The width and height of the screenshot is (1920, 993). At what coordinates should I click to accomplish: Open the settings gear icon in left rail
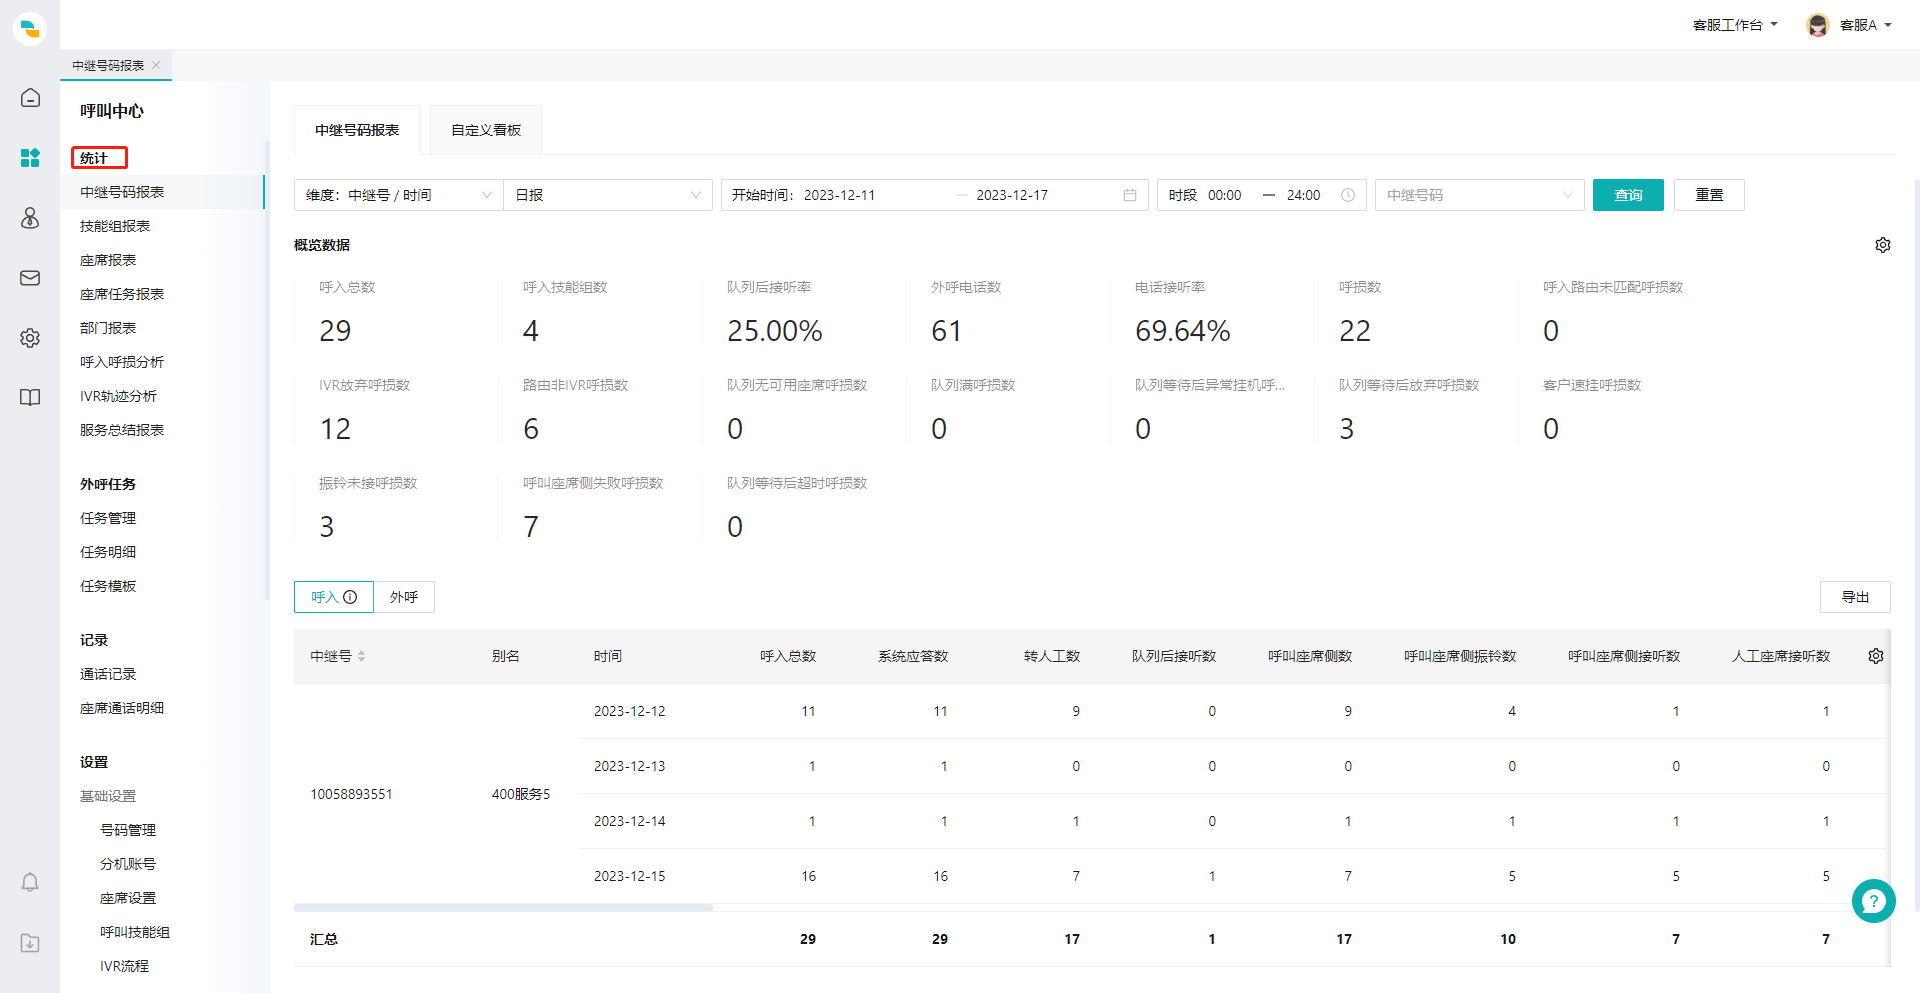pyautogui.click(x=30, y=338)
